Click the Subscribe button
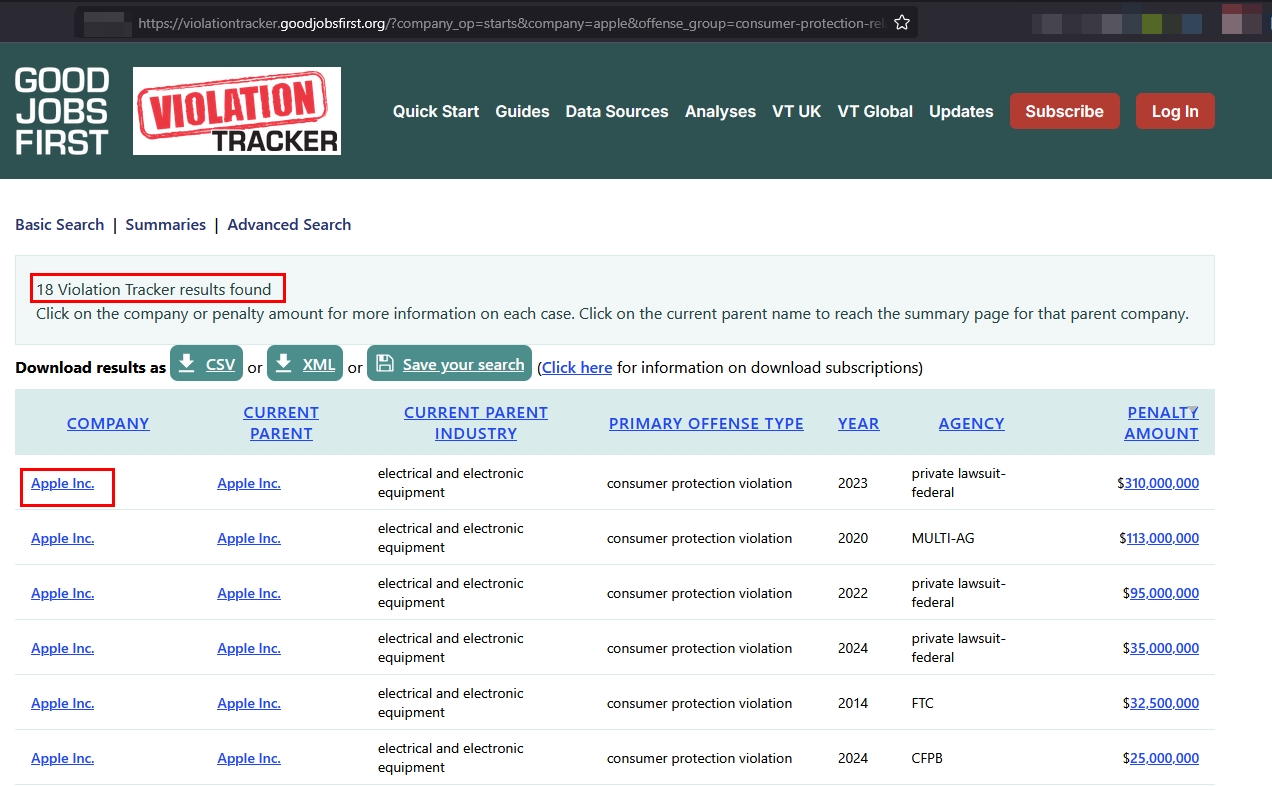The height and width of the screenshot is (786, 1272). click(x=1064, y=111)
